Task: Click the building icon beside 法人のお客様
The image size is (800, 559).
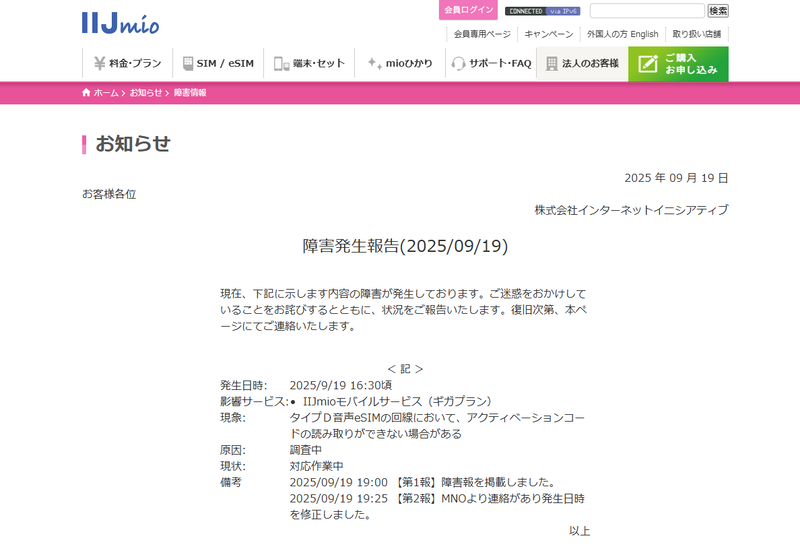Action: (x=552, y=64)
